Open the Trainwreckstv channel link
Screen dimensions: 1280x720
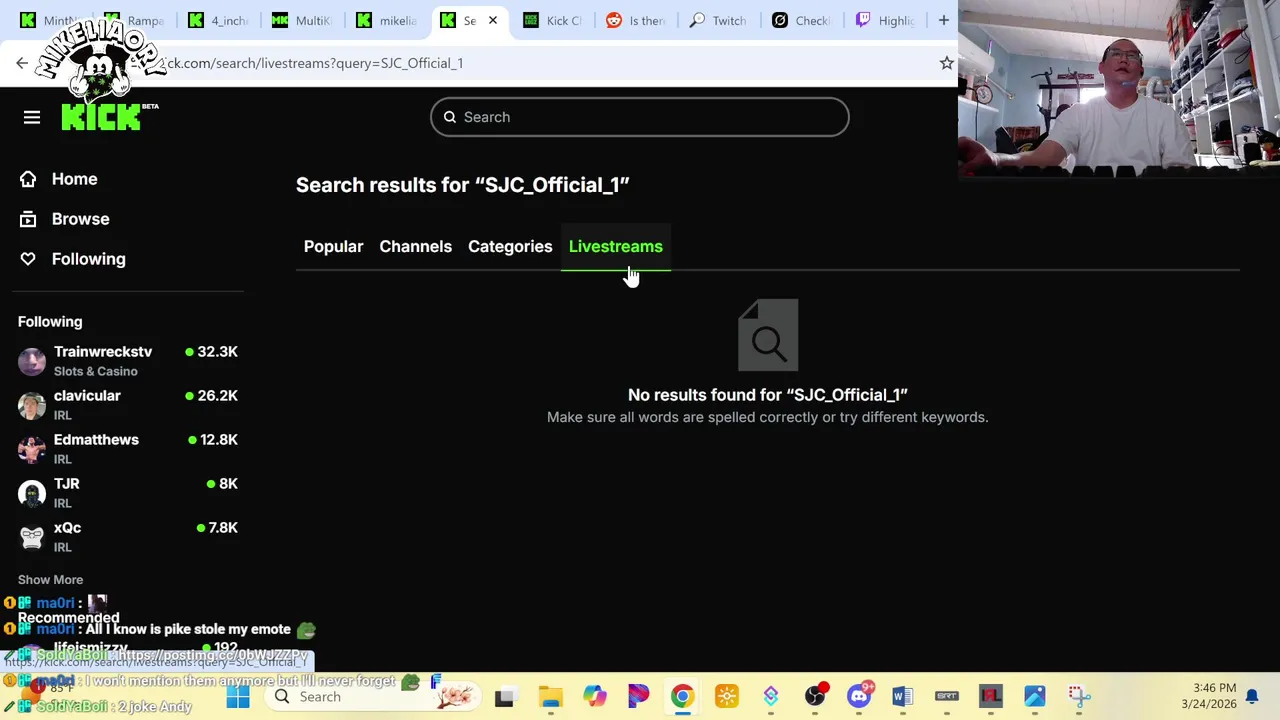(x=103, y=352)
